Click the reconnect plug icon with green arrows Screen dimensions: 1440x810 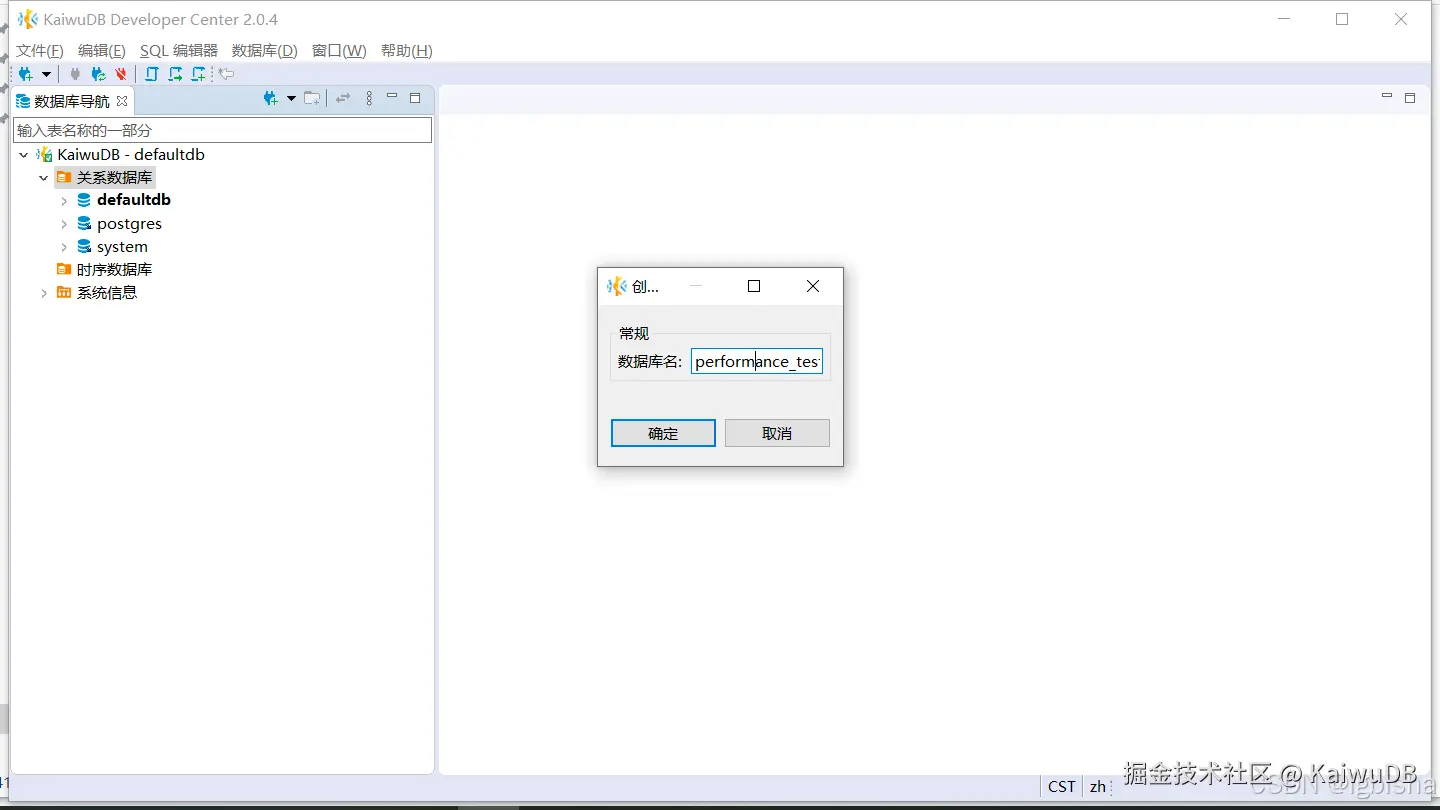(x=98, y=74)
